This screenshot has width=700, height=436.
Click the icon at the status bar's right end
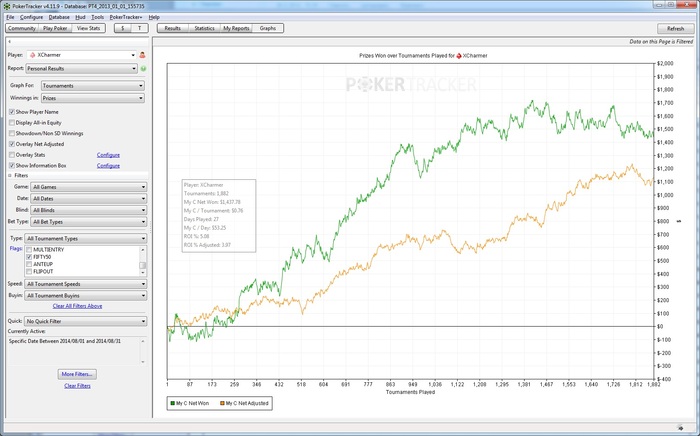point(680,428)
